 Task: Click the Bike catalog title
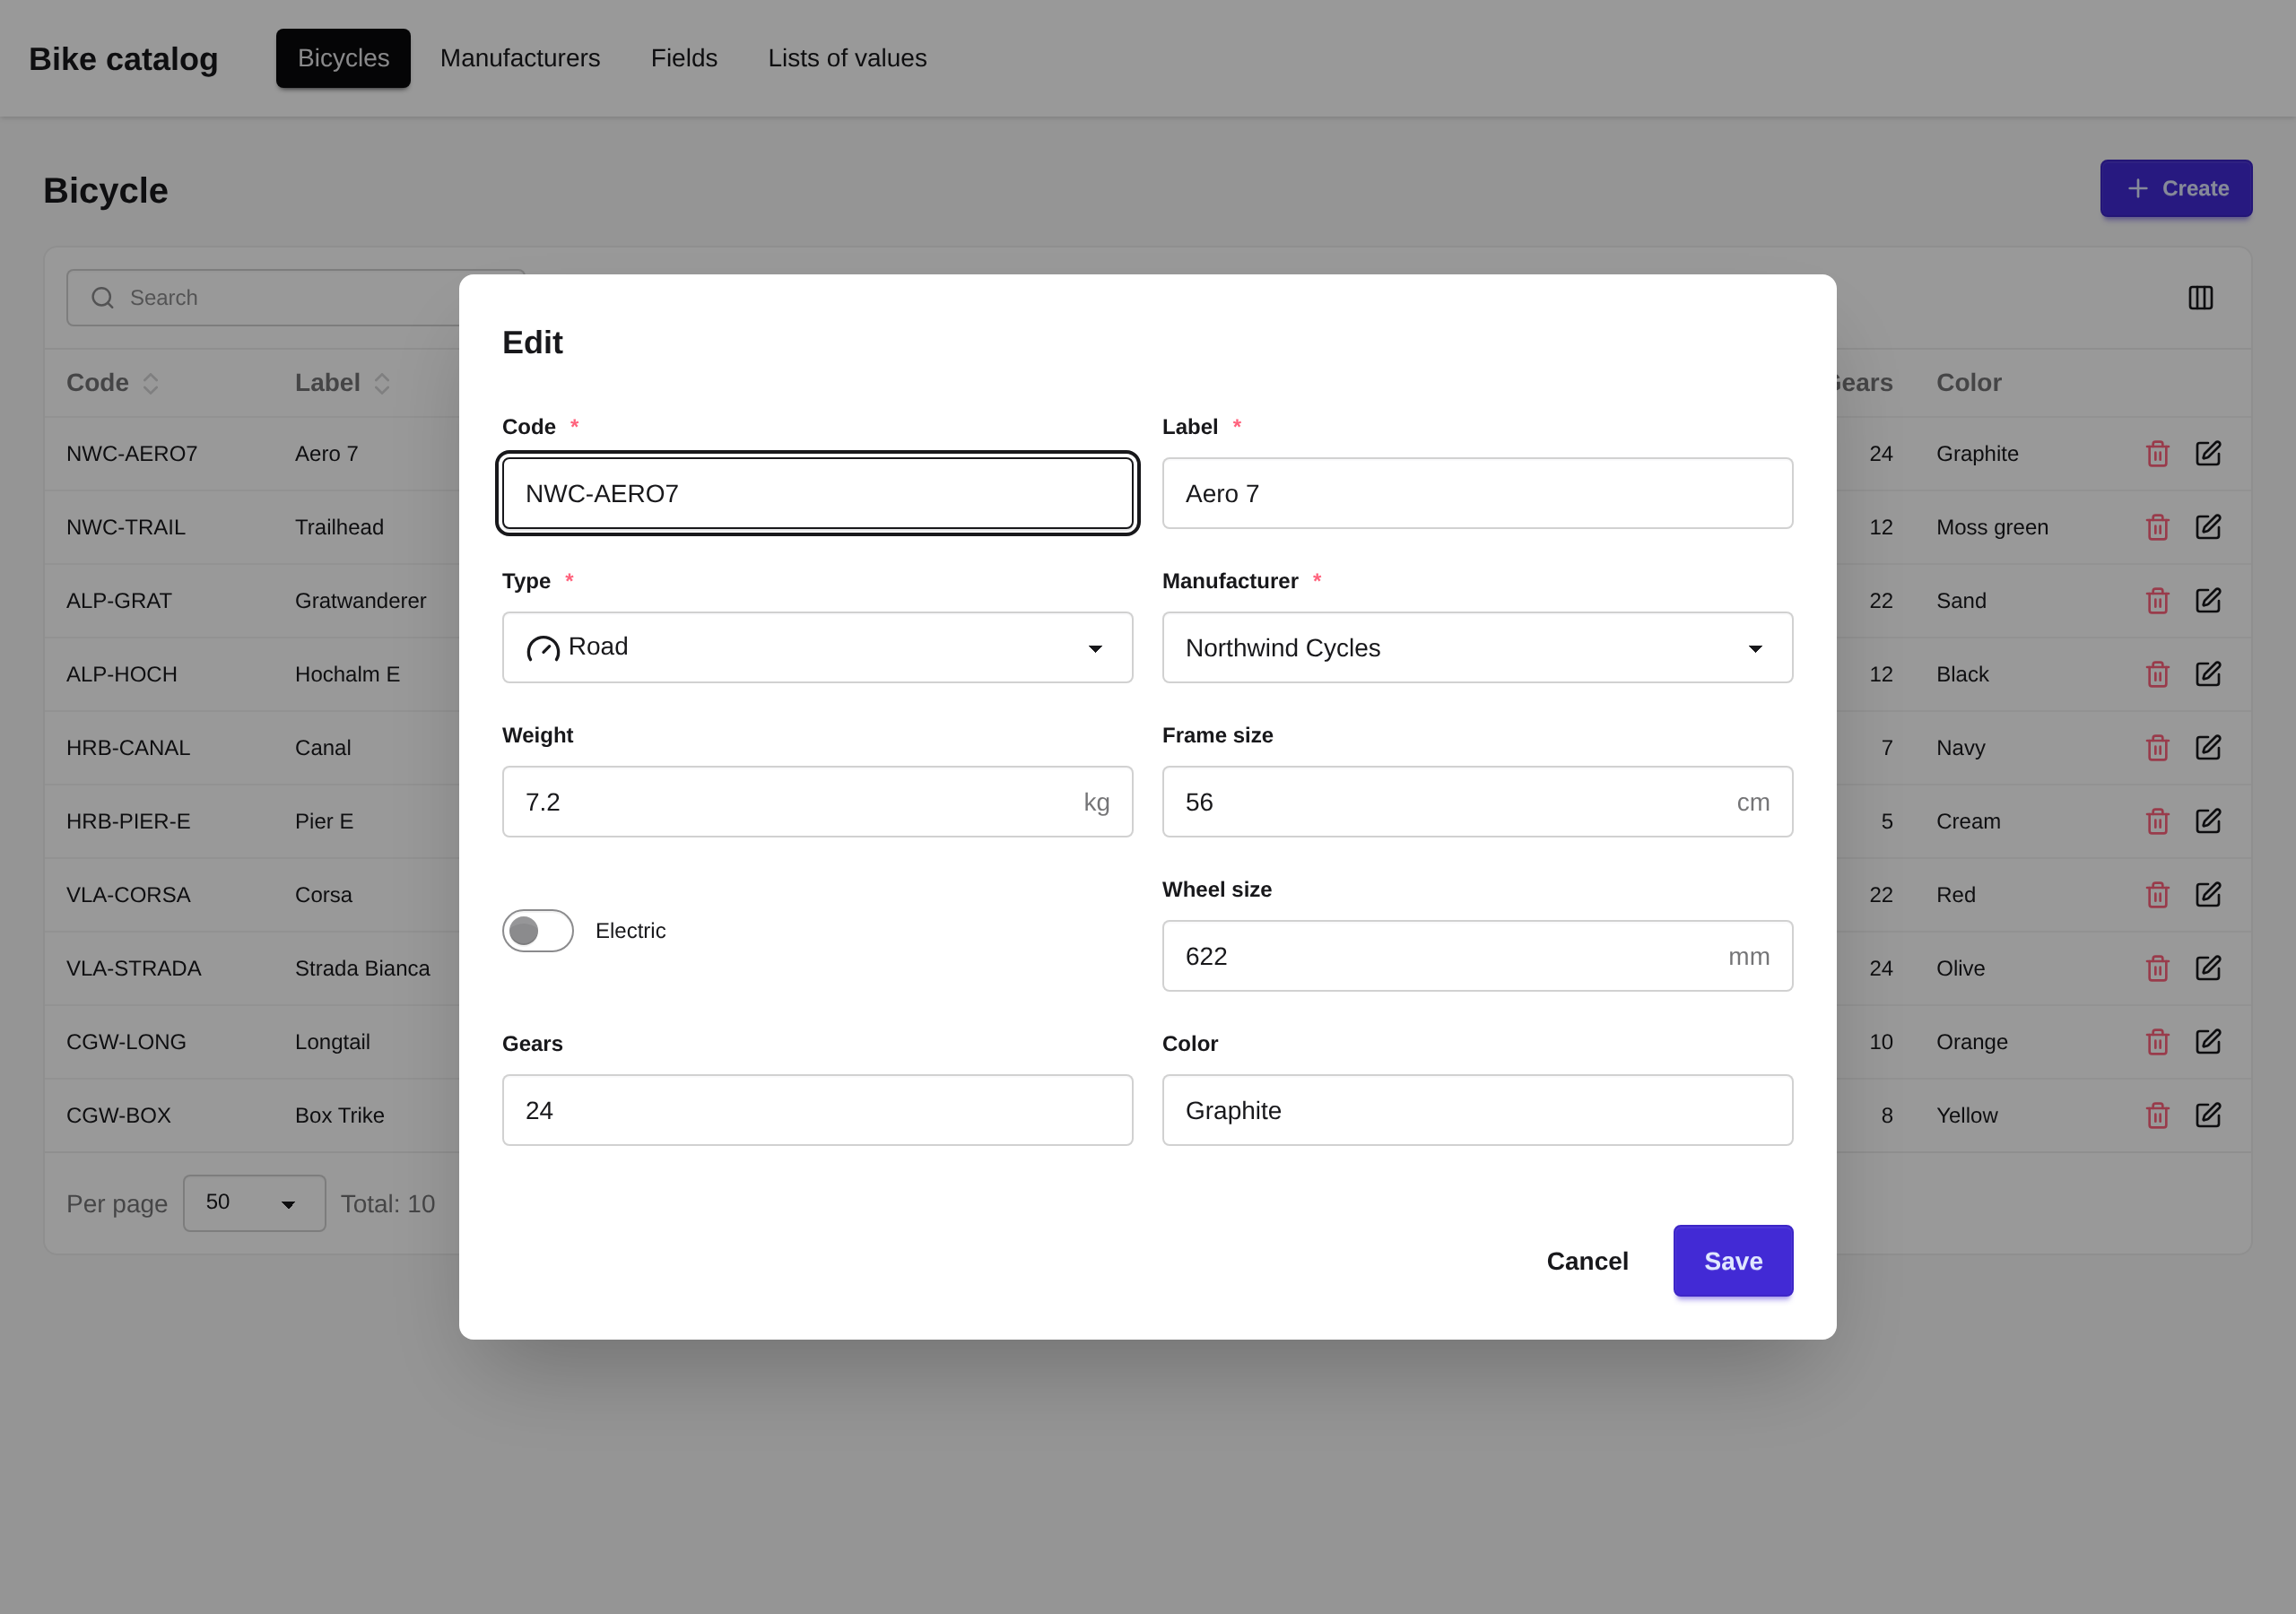[124, 59]
